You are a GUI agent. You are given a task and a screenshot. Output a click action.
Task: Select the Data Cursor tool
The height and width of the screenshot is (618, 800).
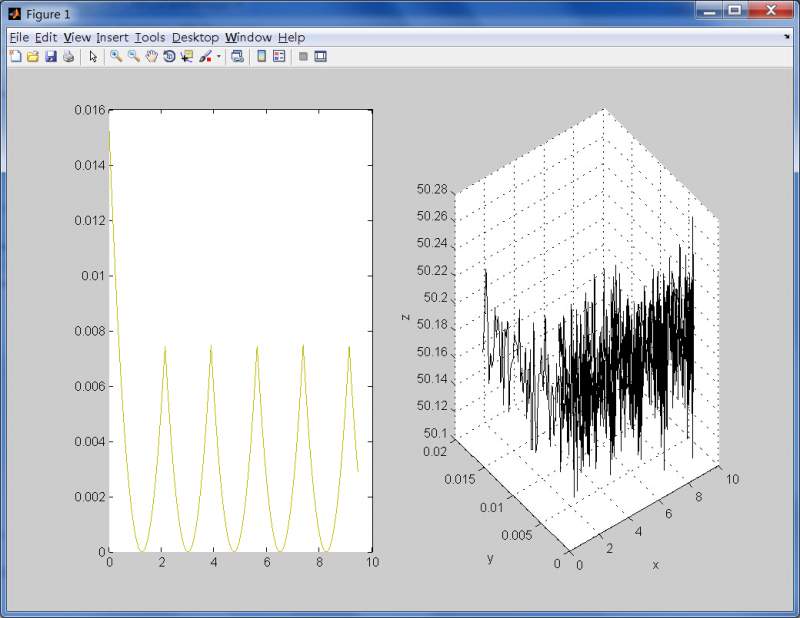point(187,57)
